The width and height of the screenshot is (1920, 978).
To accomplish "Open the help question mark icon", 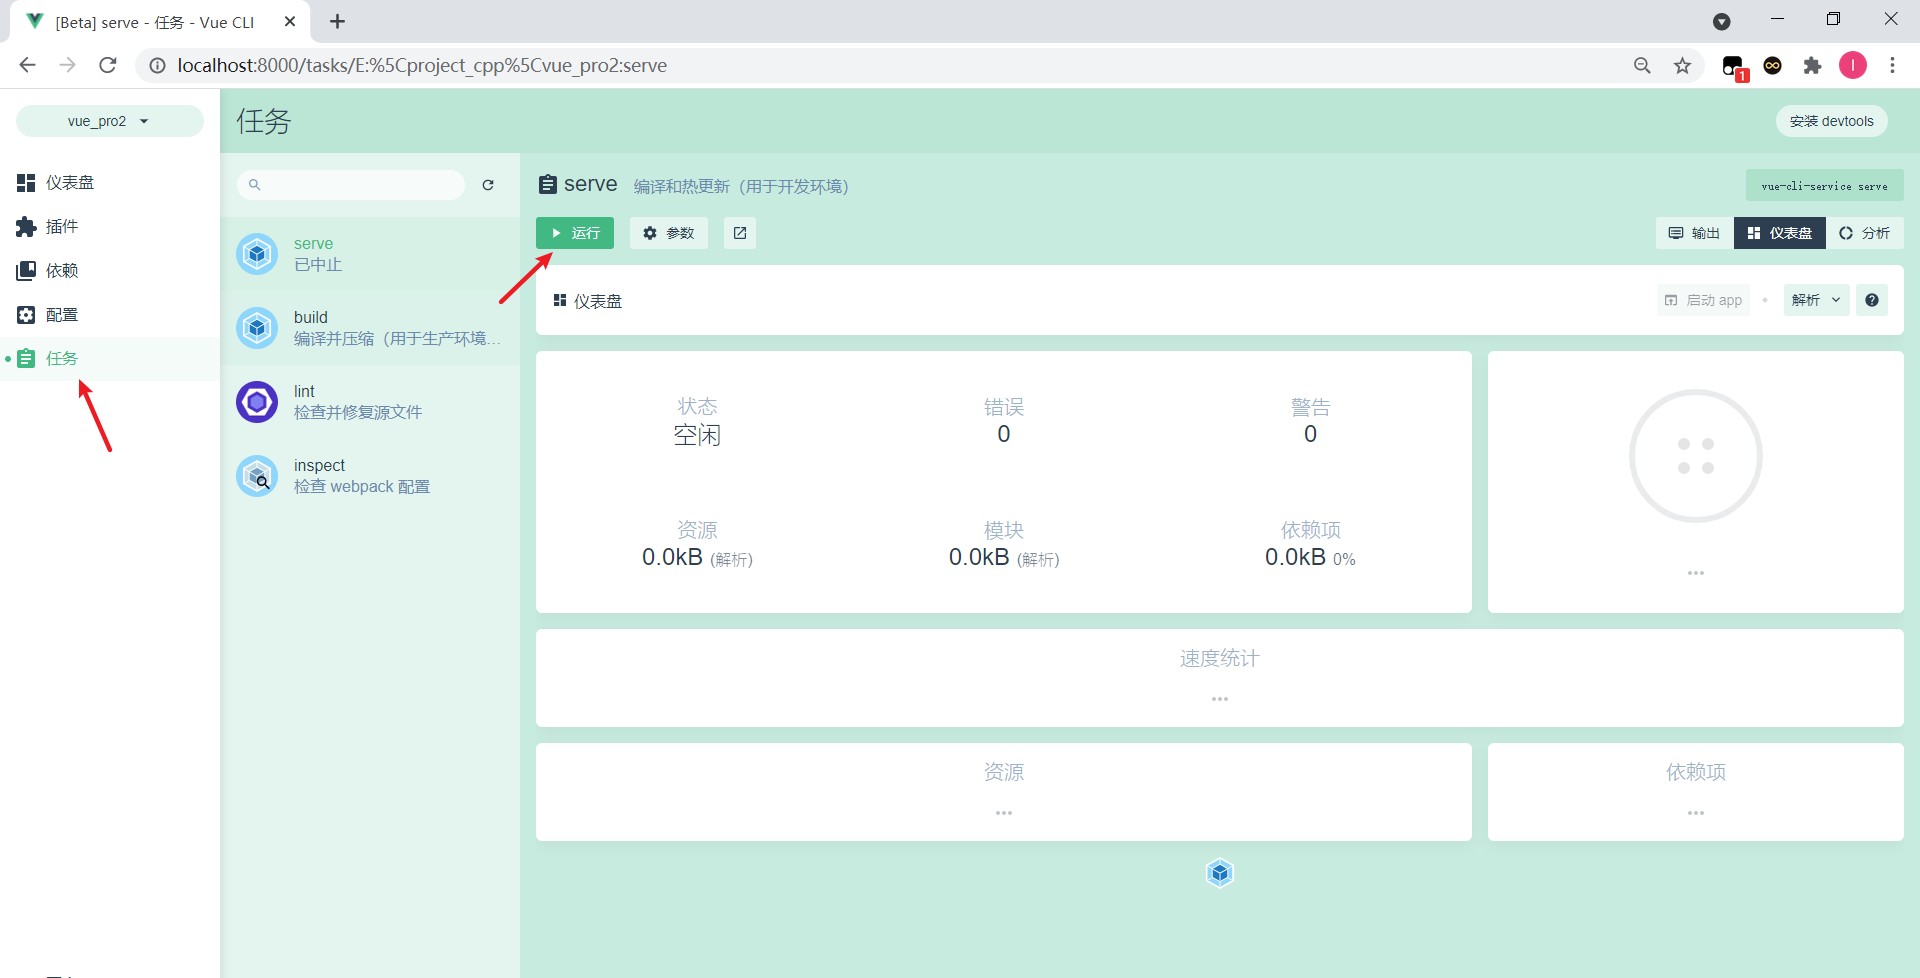I will coord(1872,300).
